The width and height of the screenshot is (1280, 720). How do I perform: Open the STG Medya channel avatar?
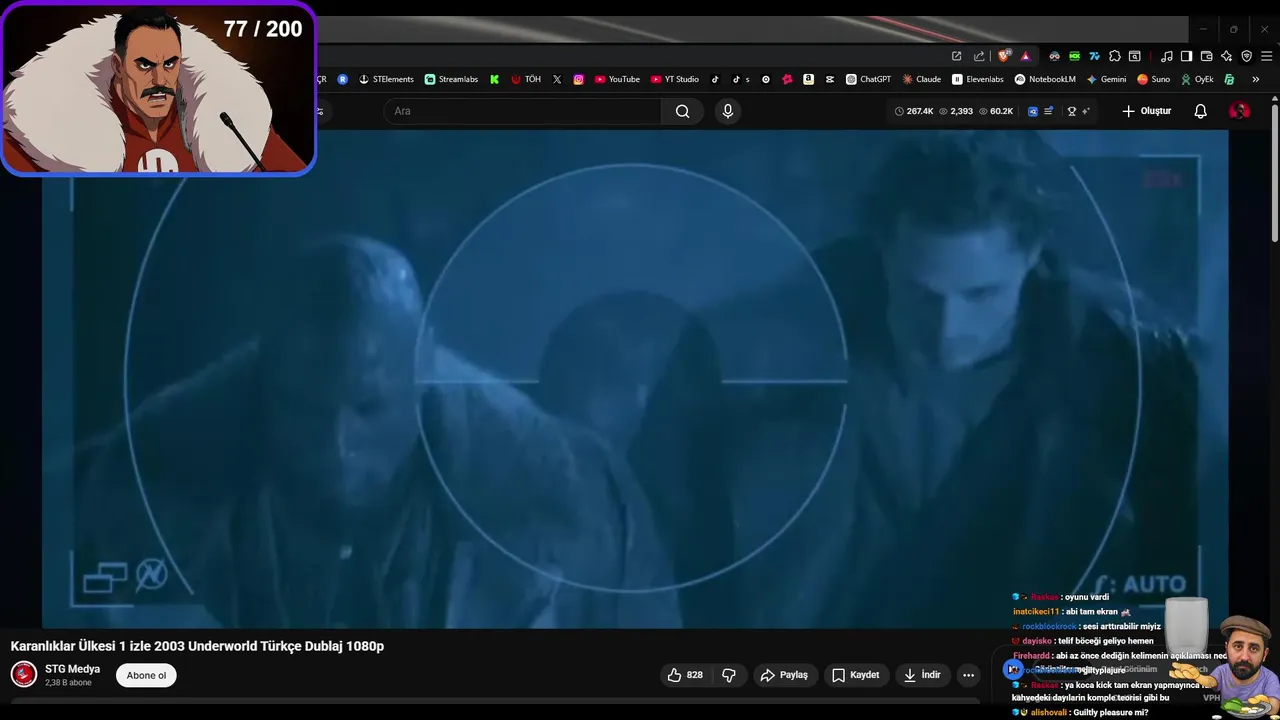[x=24, y=675]
